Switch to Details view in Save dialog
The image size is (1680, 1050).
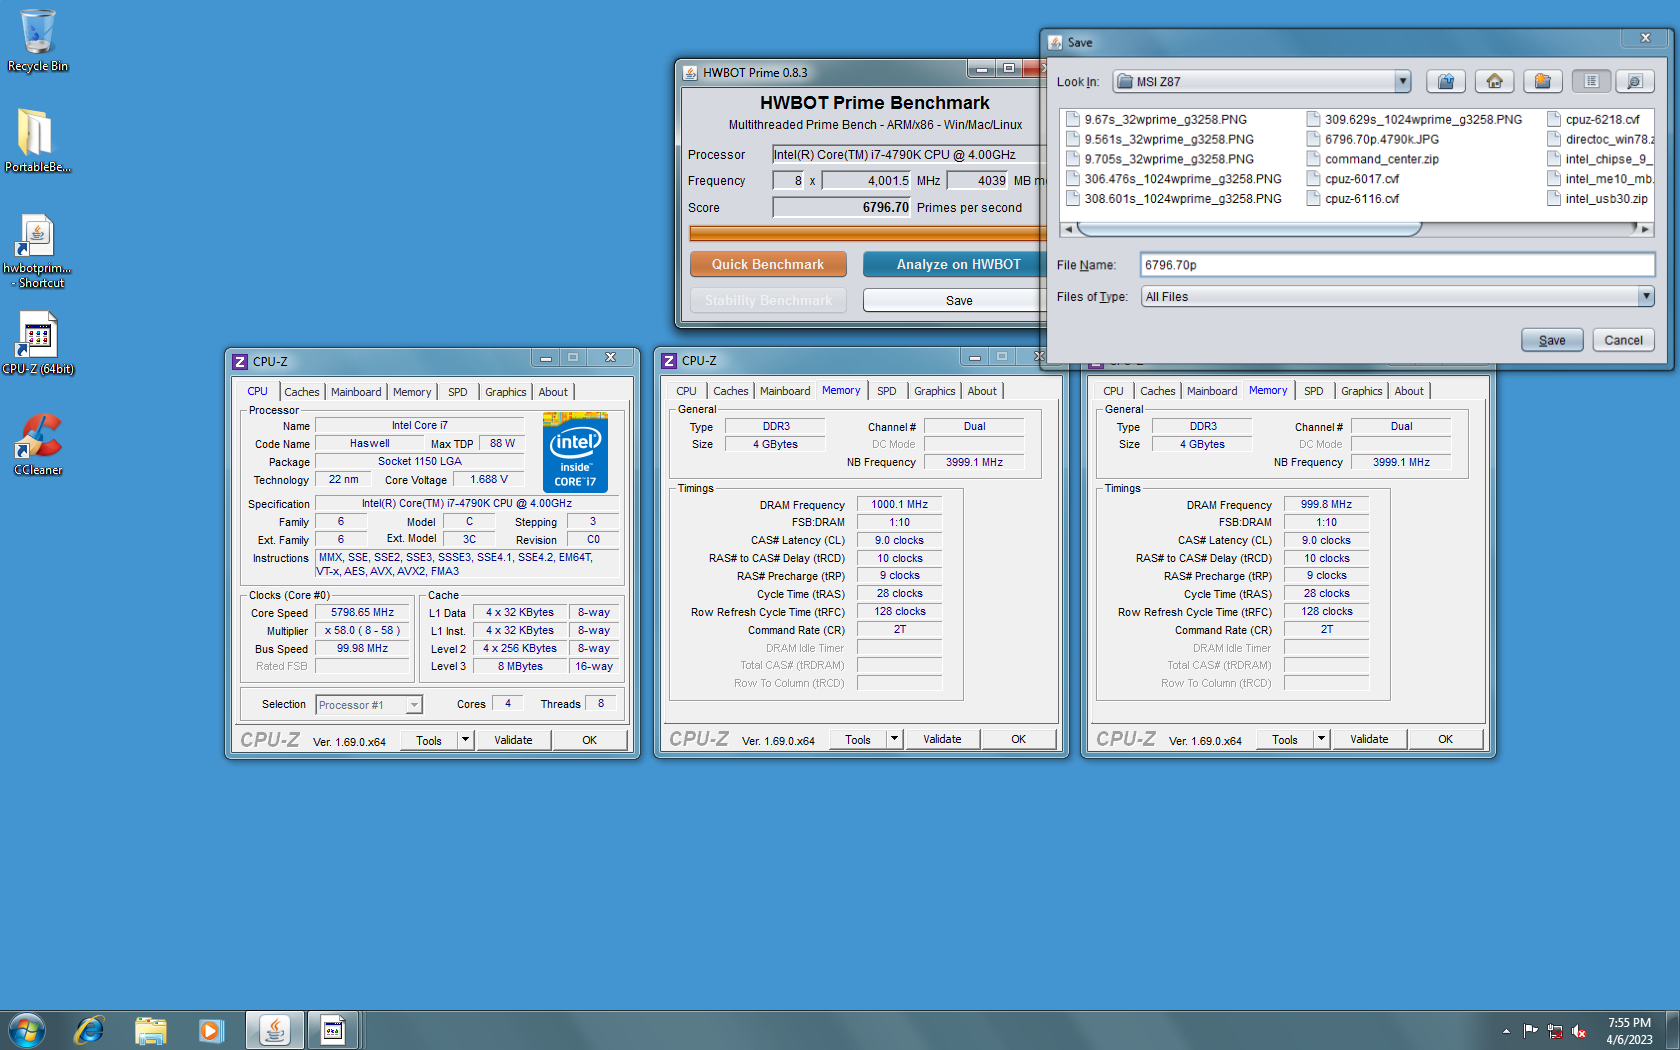pos(1634,82)
